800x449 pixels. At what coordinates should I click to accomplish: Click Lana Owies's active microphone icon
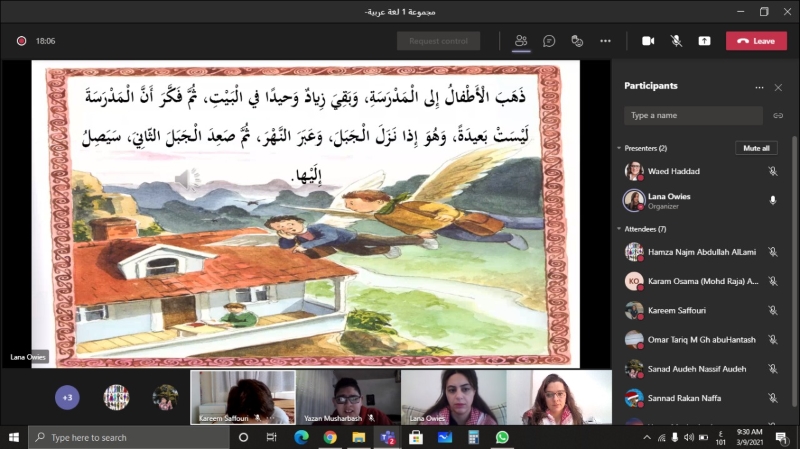[772, 200]
